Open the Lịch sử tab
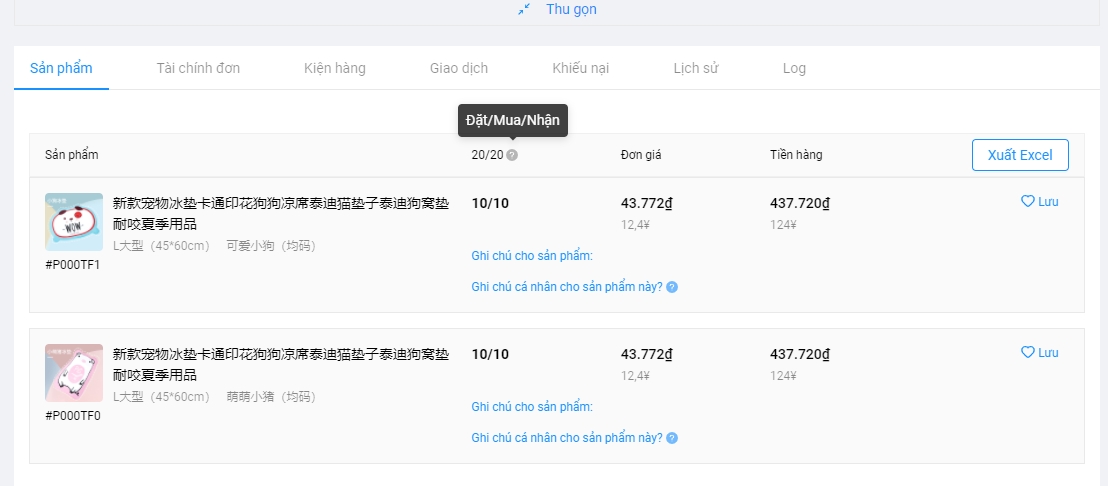Screen dimensions: 1108x486 click(696, 68)
